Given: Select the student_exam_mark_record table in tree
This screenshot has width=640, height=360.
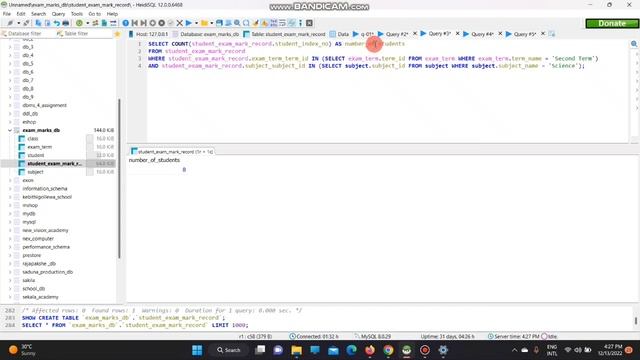Looking at the screenshot, I should pos(54,164).
